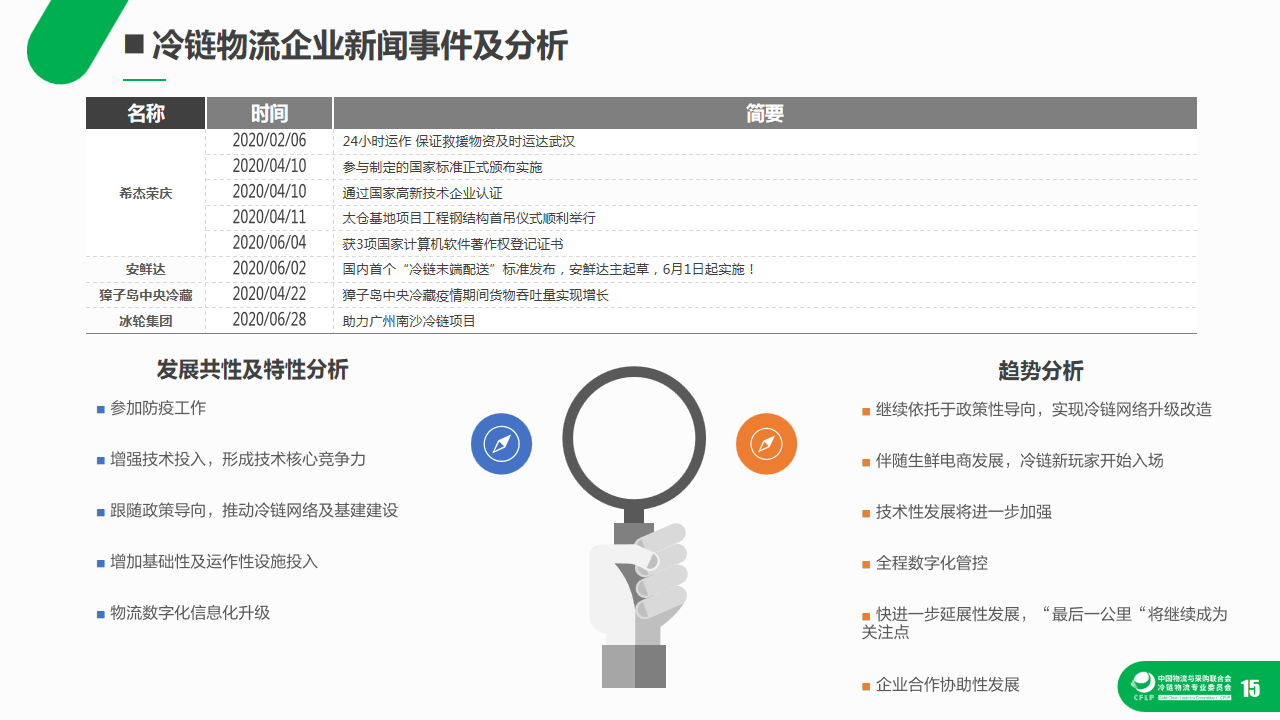The height and width of the screenshot is (720, 1280).
Task: Click the 冰轮集团 row label
Action: (x=146, y=321)
